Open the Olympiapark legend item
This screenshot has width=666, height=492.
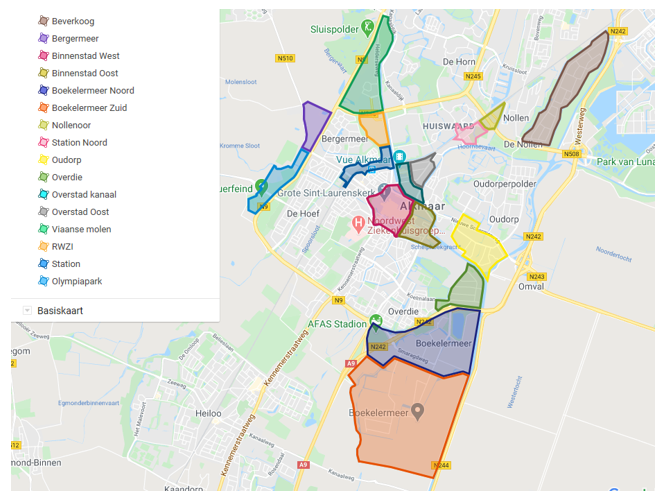click(77, 281)
